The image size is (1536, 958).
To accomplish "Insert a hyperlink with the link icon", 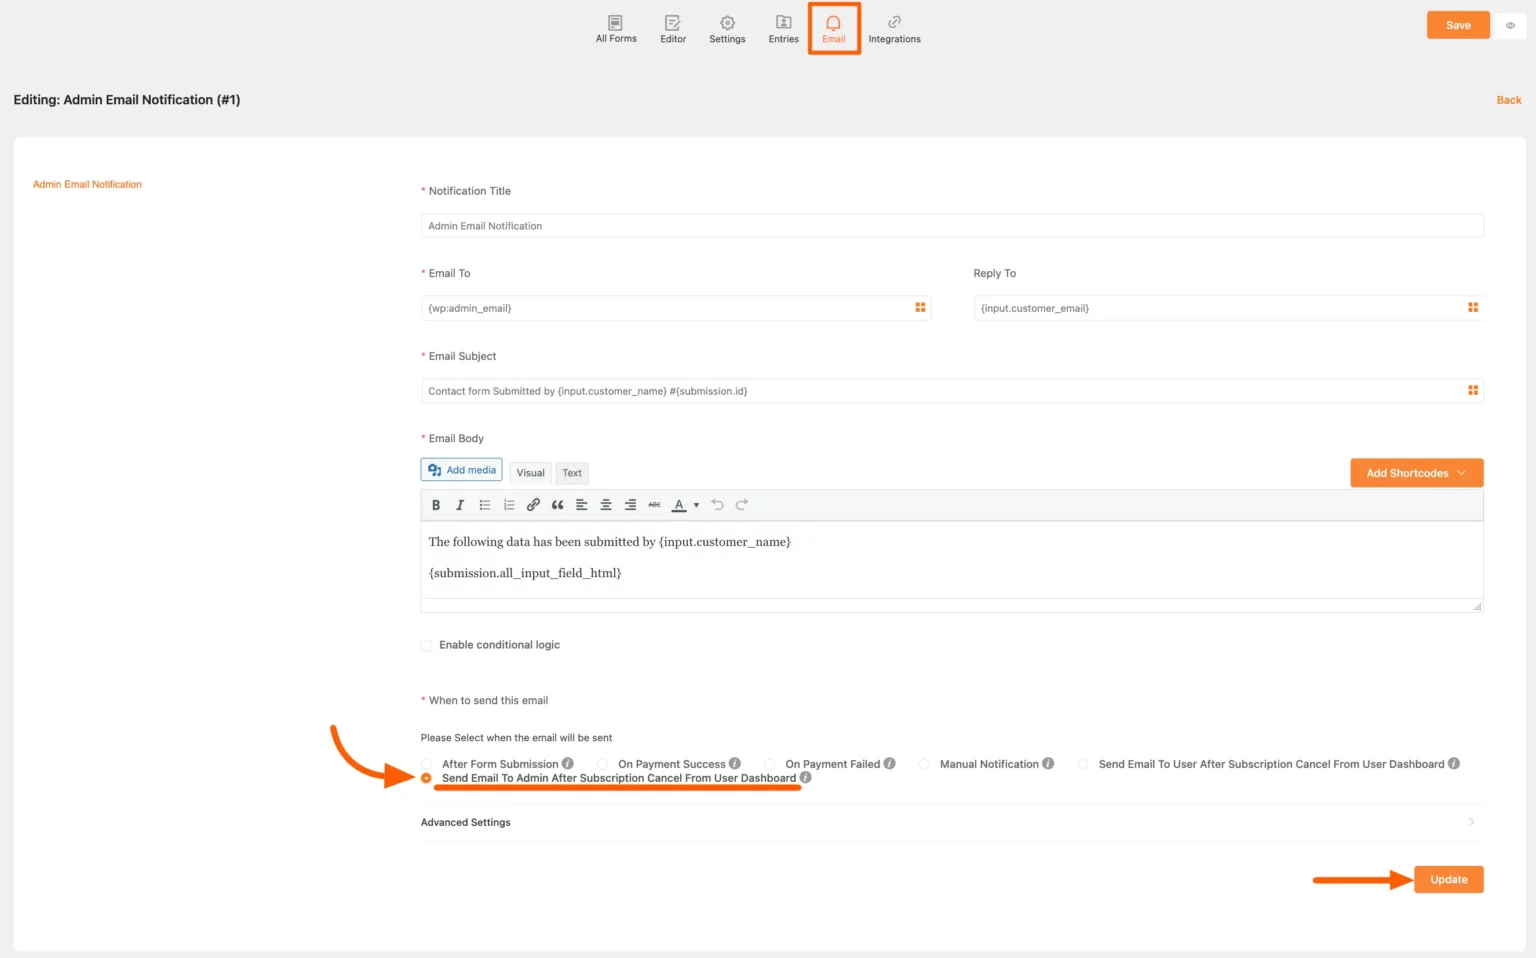I will coord(533,504).
